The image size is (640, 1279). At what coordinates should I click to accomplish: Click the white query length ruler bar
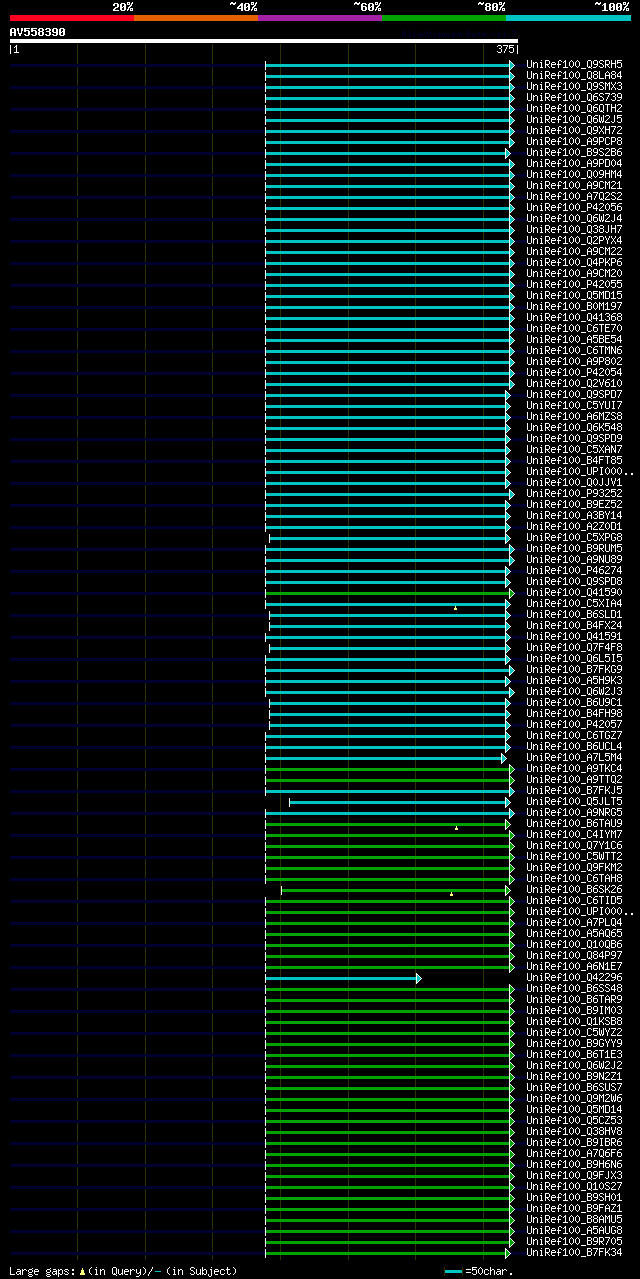(x=264, y=41)
